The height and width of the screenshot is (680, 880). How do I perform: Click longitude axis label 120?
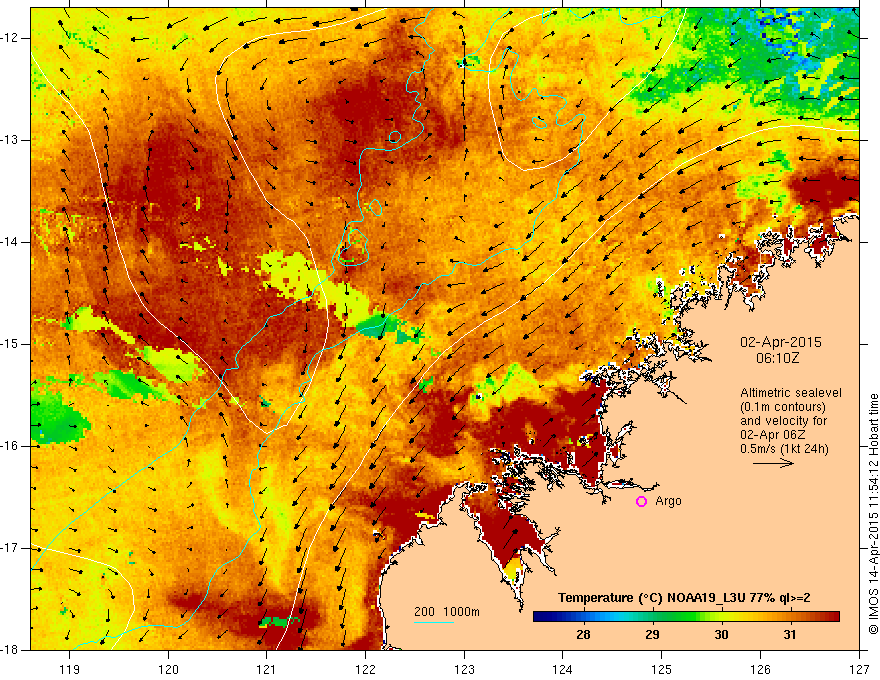pyautogui.click(x=168, y=669)
